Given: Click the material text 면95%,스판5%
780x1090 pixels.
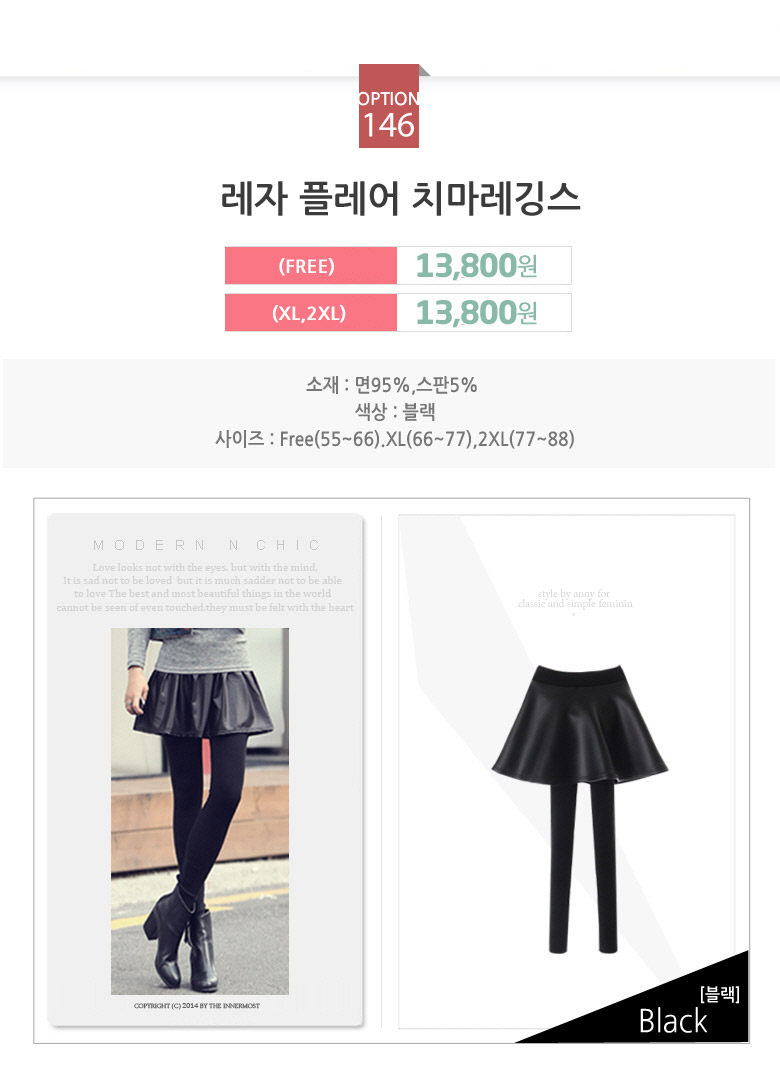Looking at the screenshot, I should [x=416, y=384].
